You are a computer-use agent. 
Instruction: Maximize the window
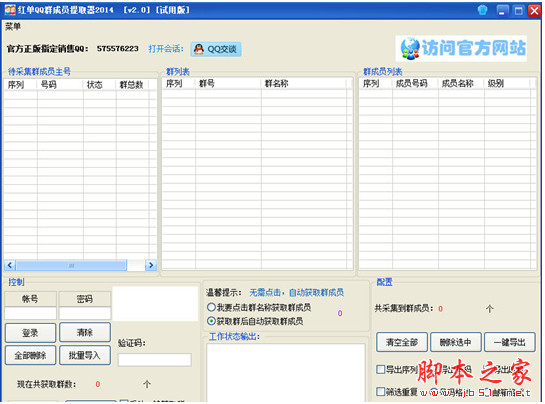518,10
